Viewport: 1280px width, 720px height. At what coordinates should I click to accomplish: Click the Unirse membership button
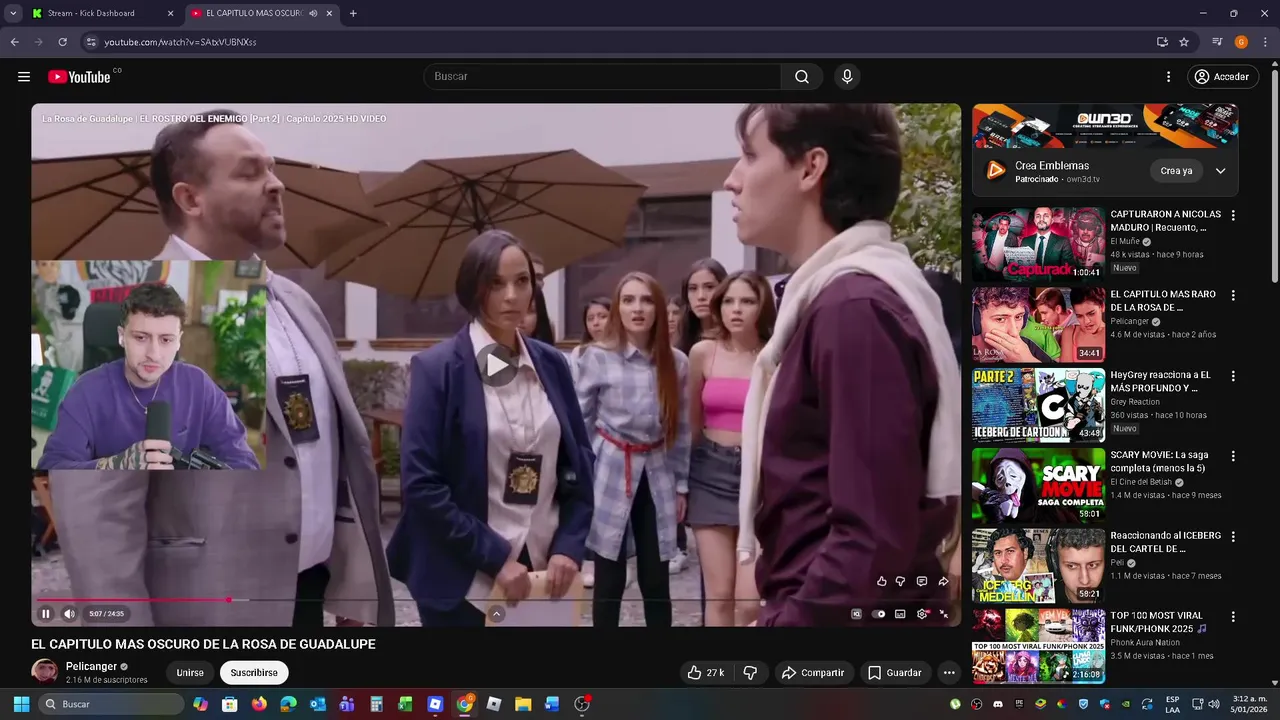tap(190, 673)
